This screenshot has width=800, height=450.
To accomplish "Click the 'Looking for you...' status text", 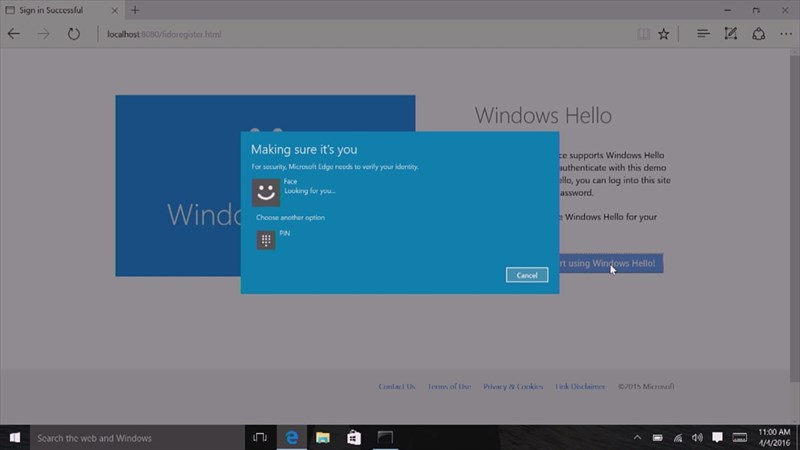I will tap(310, 191).
